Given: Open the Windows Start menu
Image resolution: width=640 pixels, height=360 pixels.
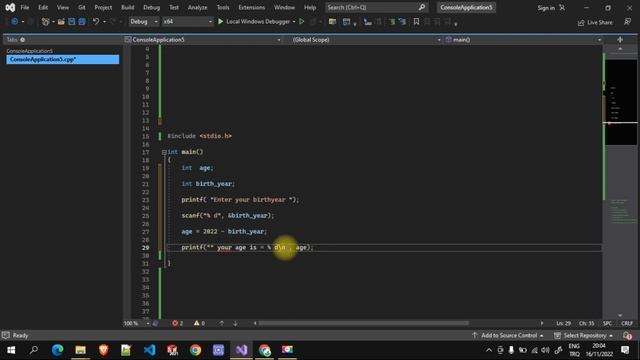Looking at the screenshot, I should coord(11,350).
